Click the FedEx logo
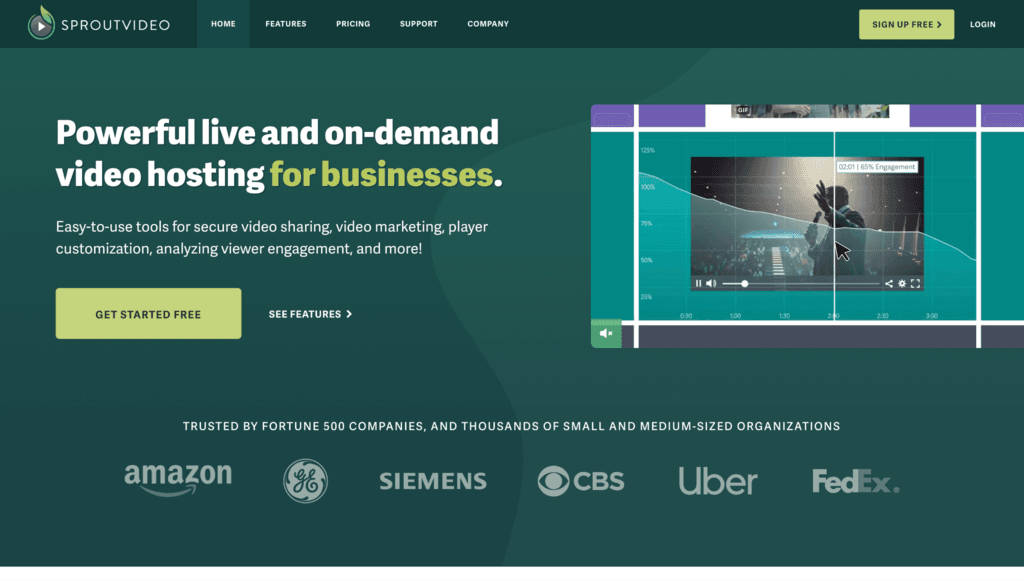This screenshot has width=1024, height=581. [856, 481]
